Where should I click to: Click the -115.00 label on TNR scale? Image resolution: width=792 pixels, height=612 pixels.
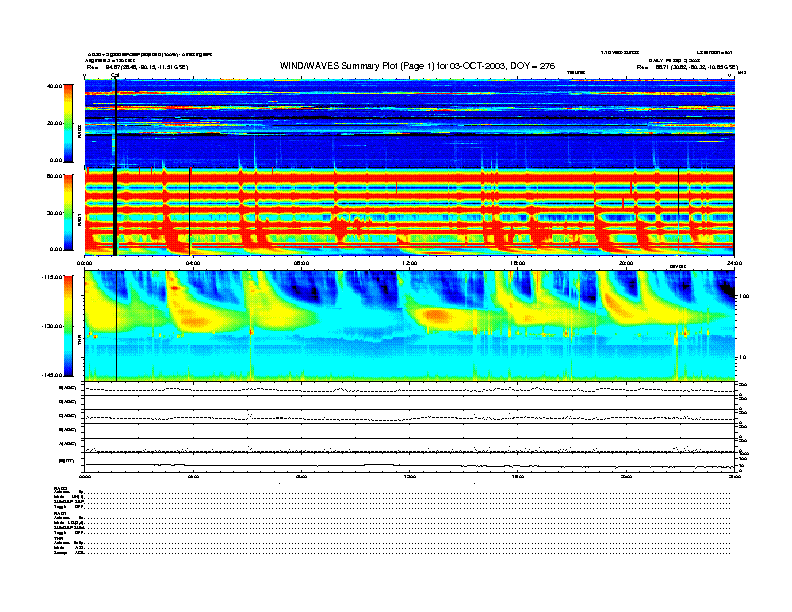point(52,277)
